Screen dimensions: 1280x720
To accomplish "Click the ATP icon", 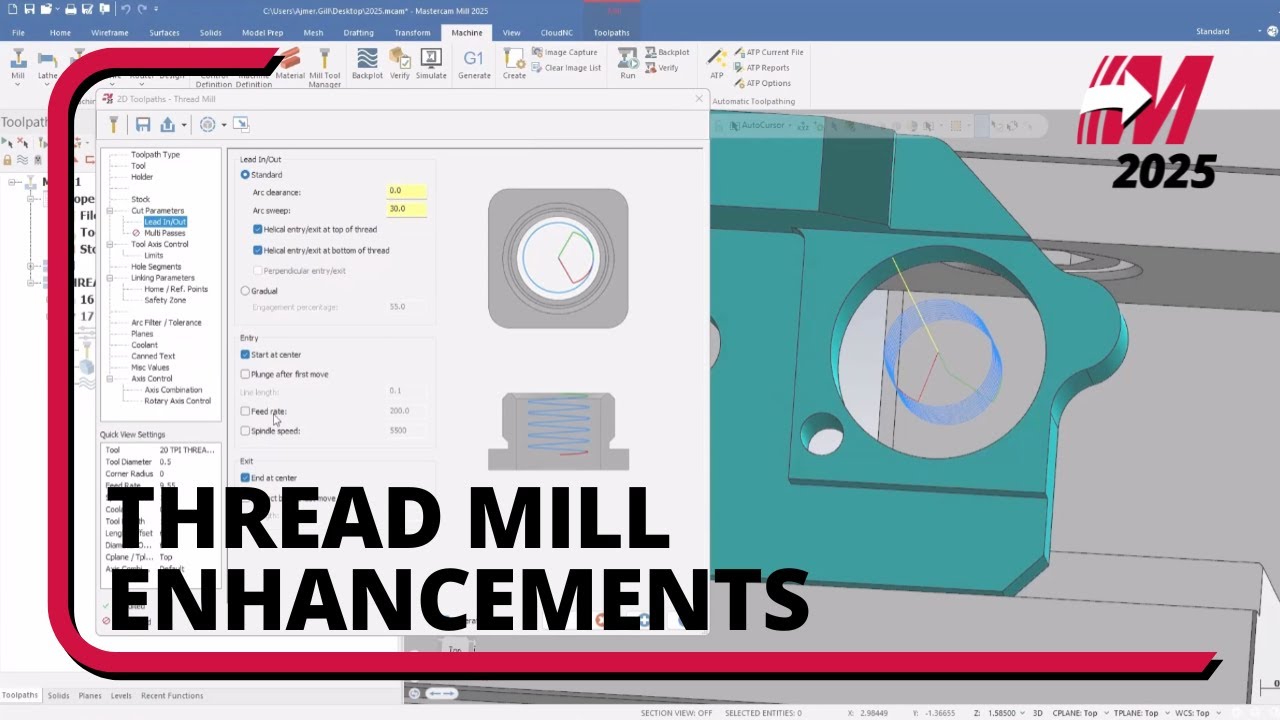I will point(716,64).
